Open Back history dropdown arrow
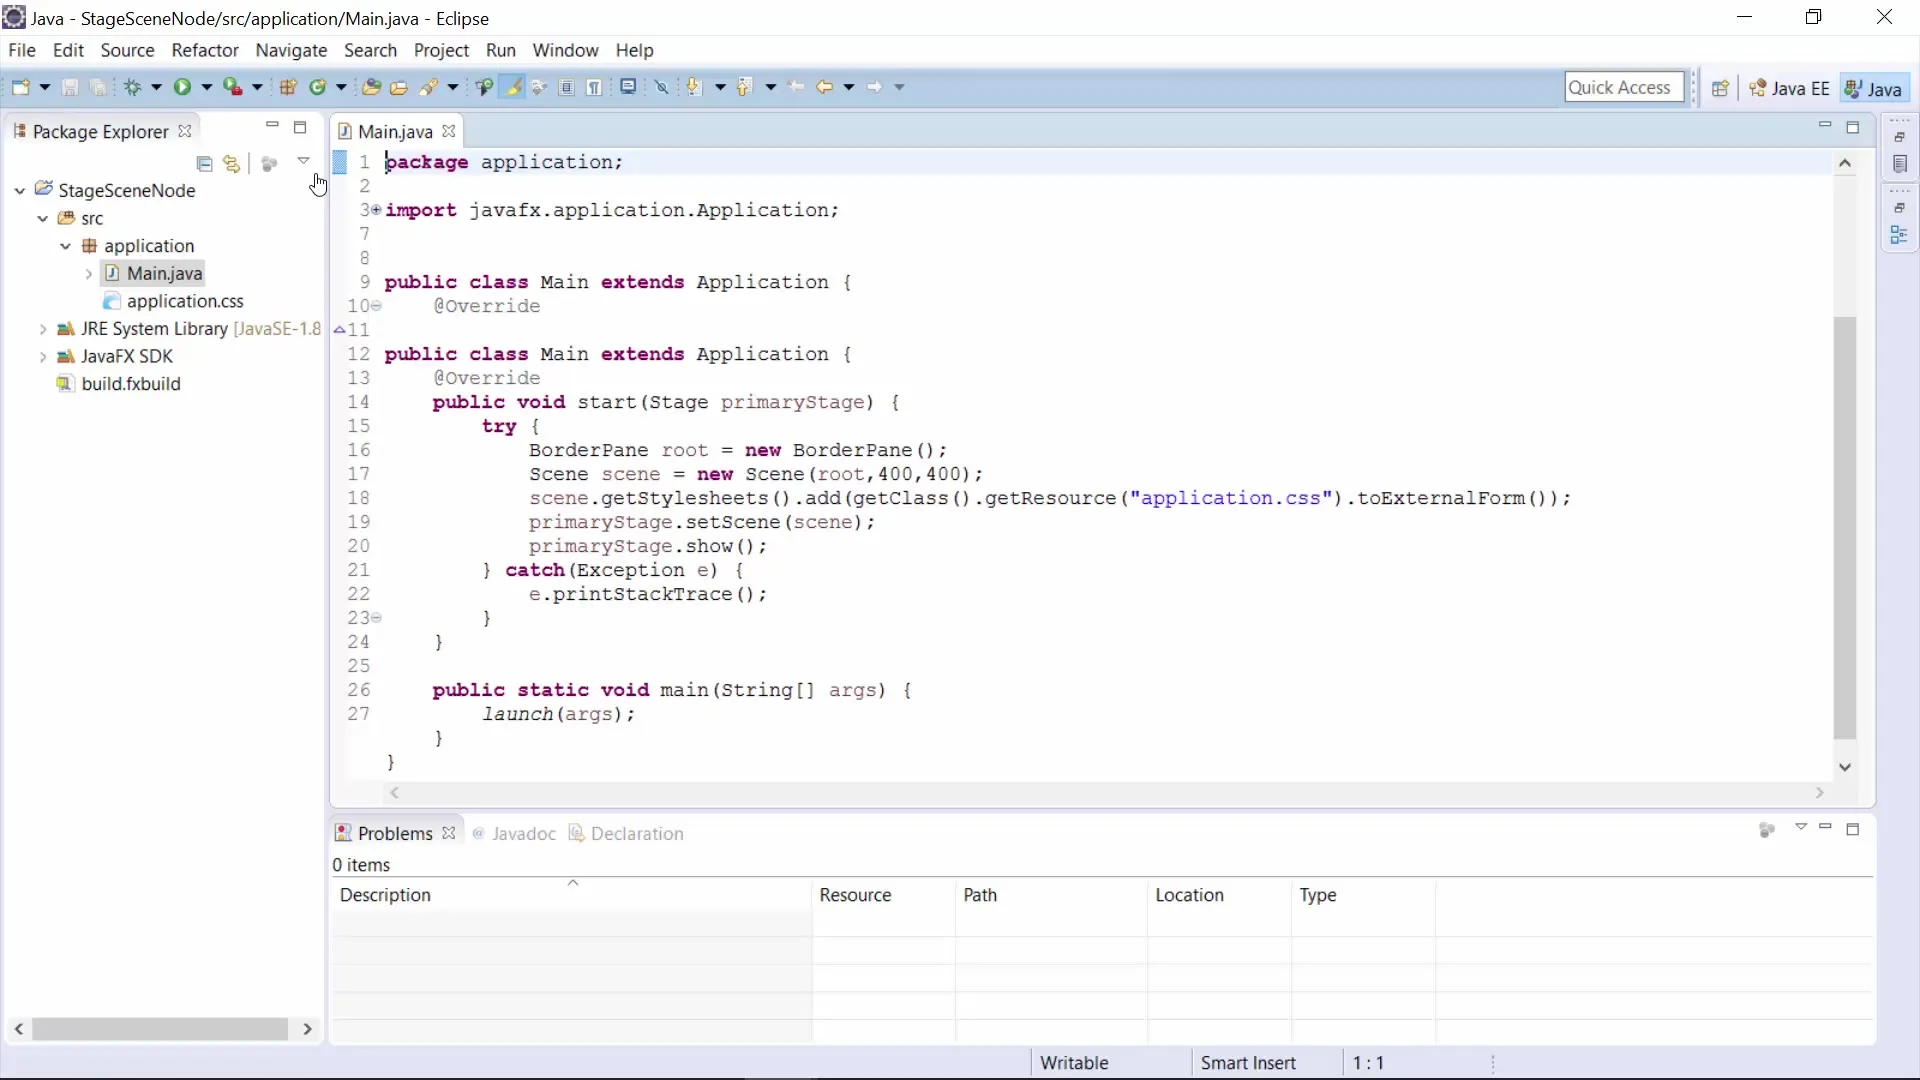Image resolution: width=1920 pixels, height=1080 pixels. [849, 88]
